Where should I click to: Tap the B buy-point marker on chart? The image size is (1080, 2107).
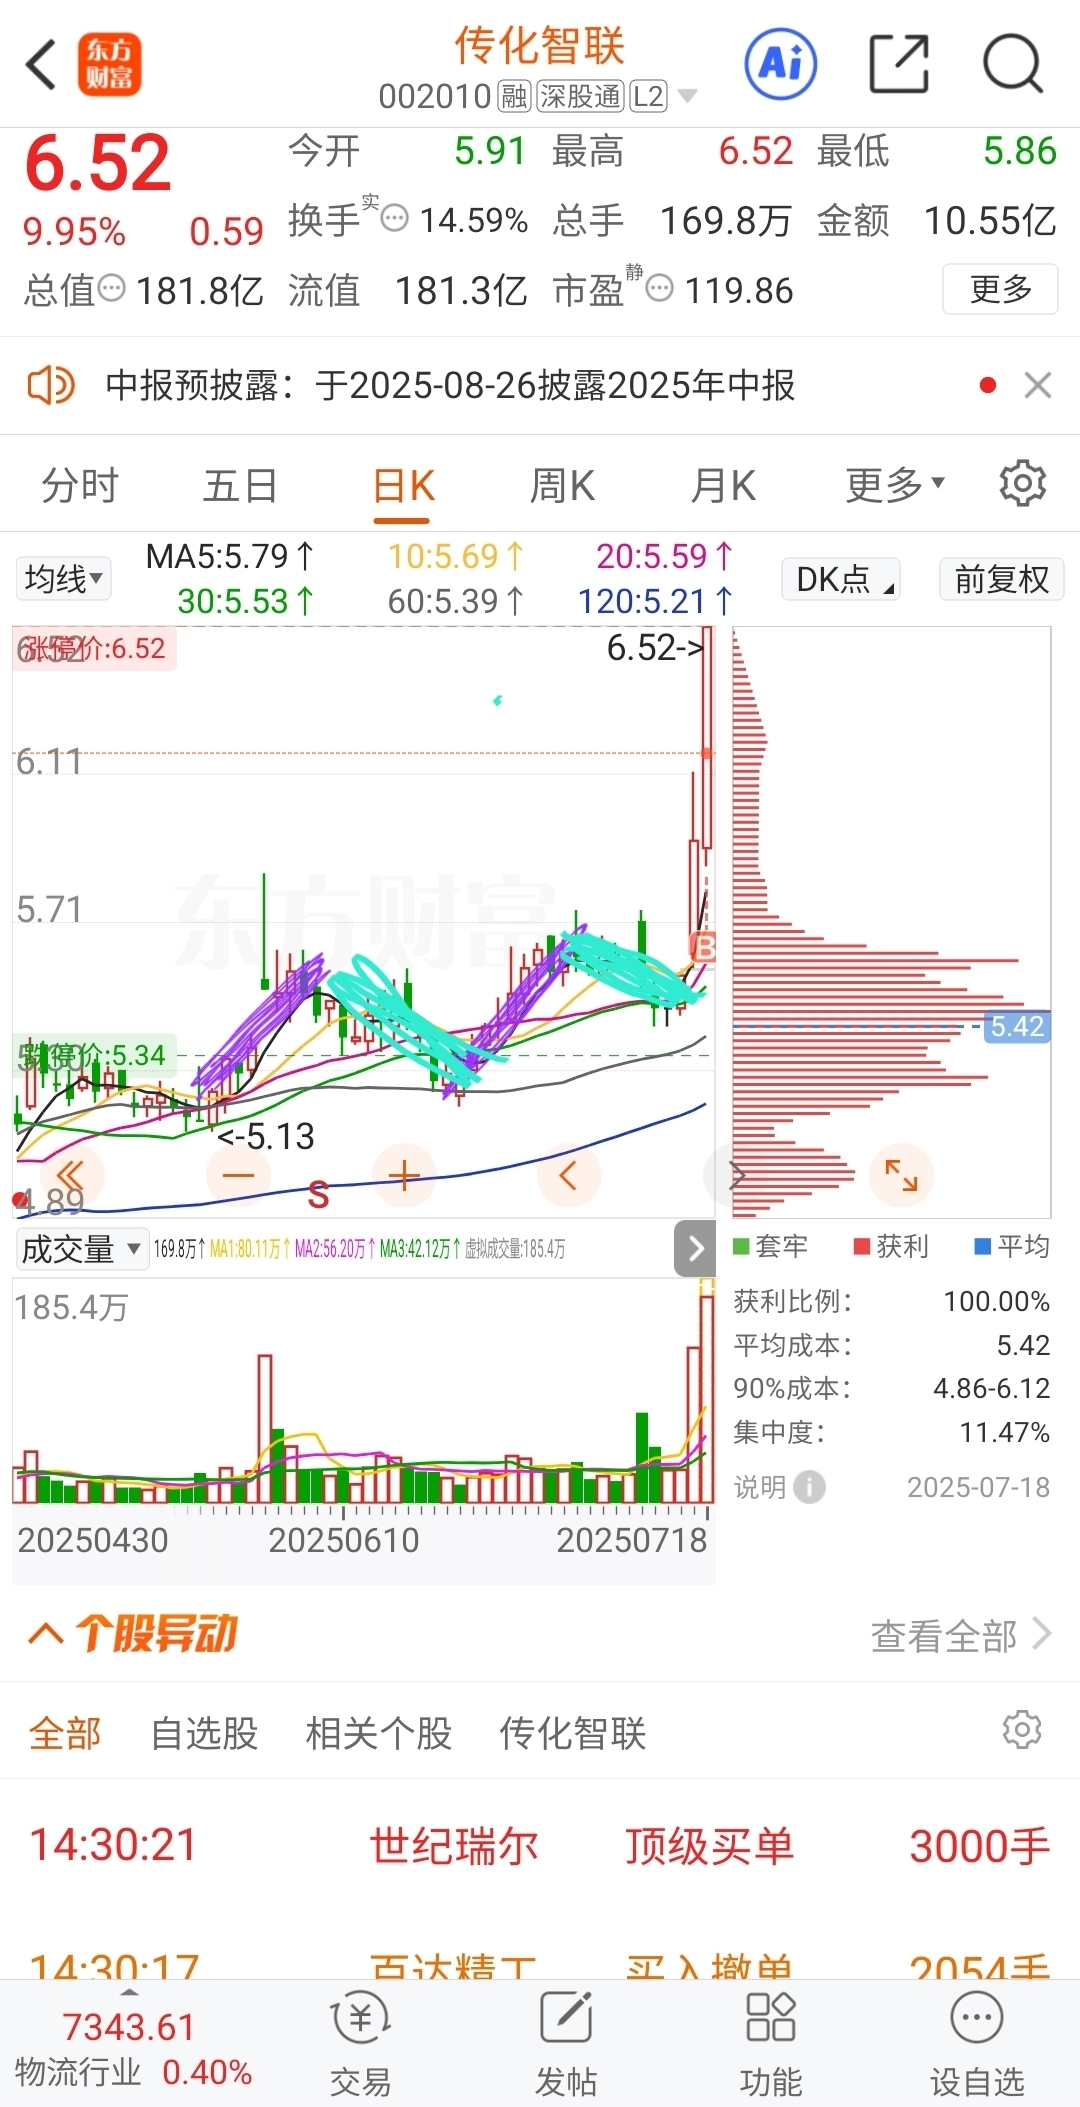tap(704, 947)
